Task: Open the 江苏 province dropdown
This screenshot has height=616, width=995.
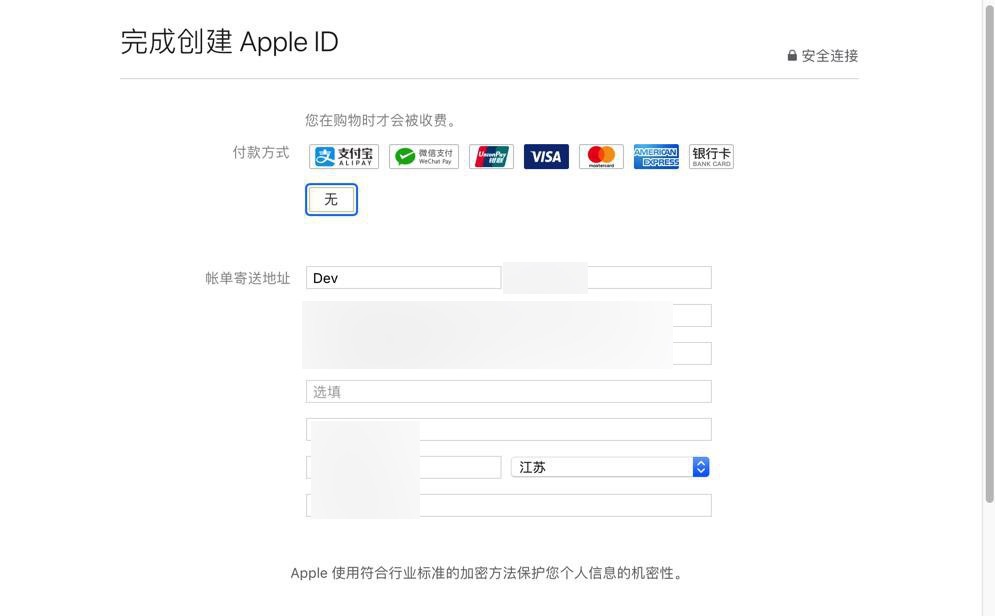Action: (x=600, y=467)
